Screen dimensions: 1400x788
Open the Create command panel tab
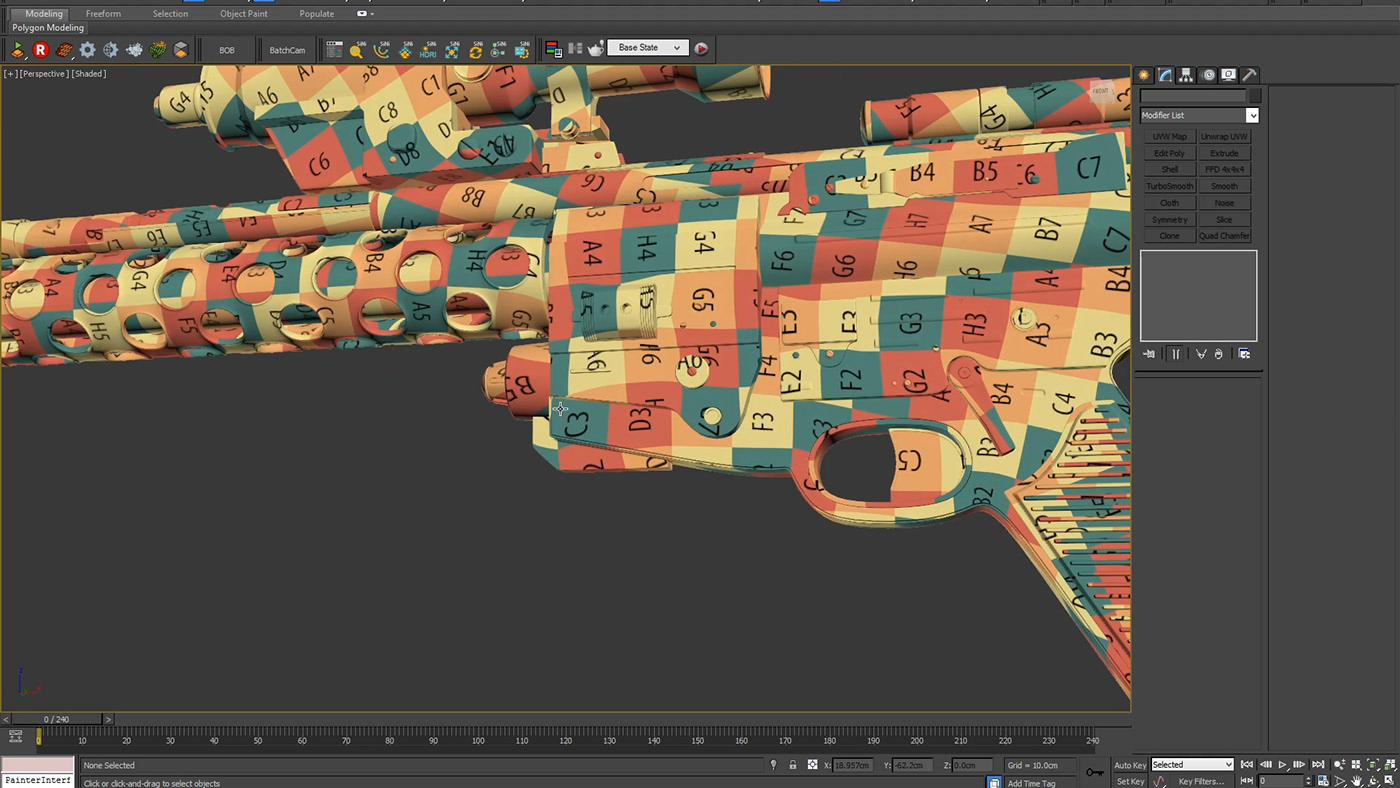1145,75
